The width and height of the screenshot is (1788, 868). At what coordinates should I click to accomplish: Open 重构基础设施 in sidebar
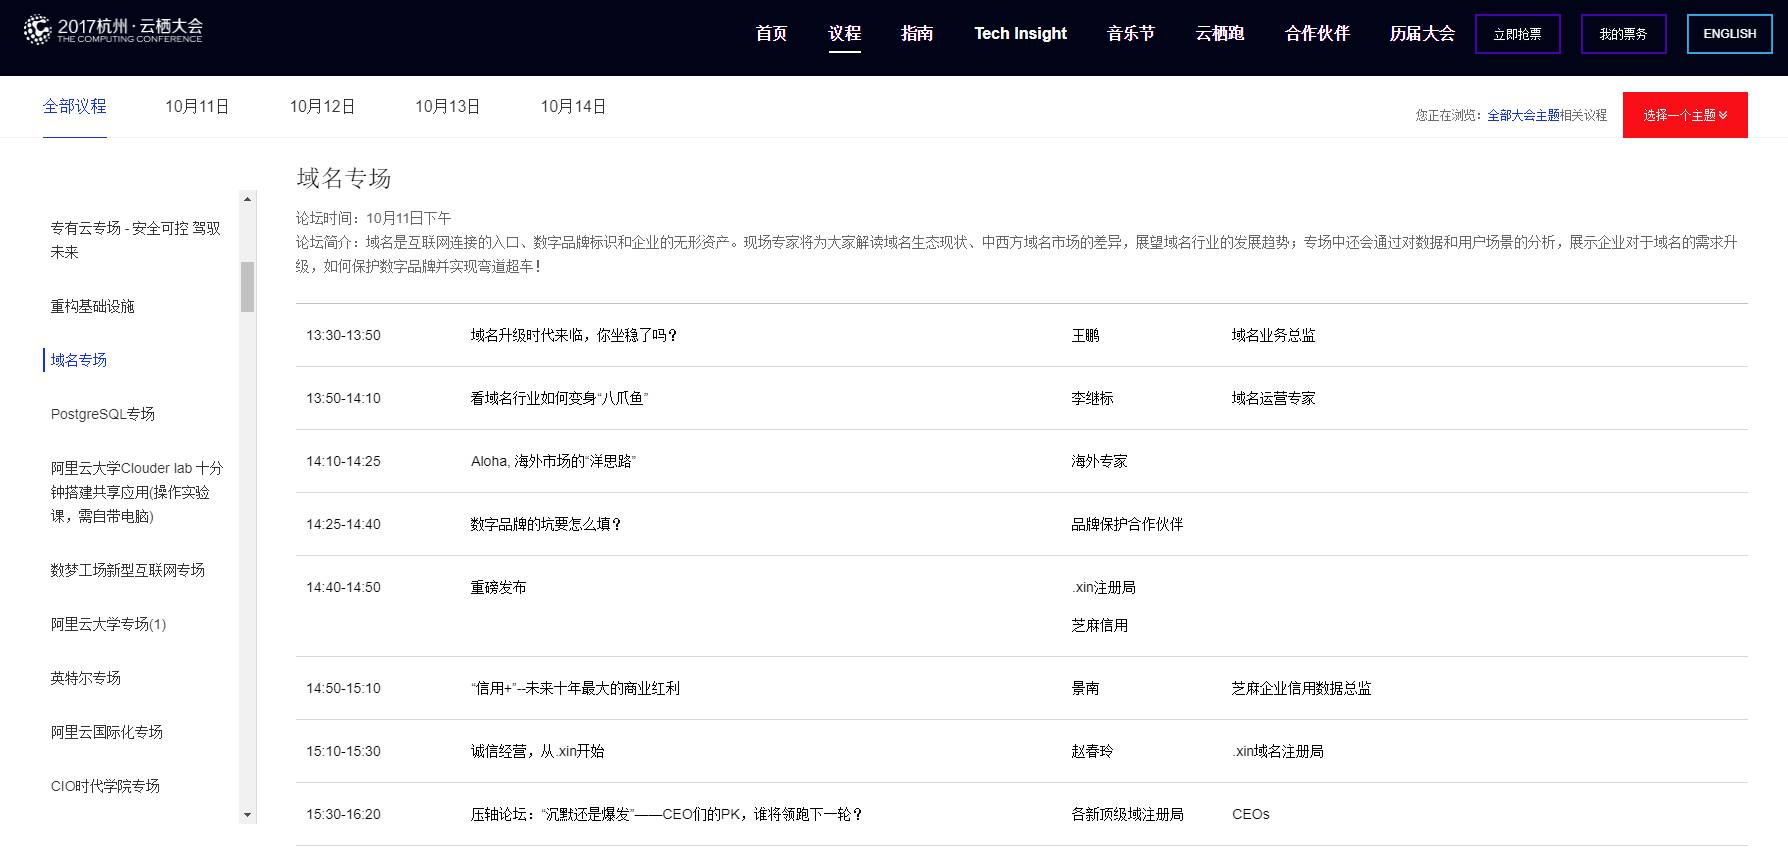tap(93, 306)
